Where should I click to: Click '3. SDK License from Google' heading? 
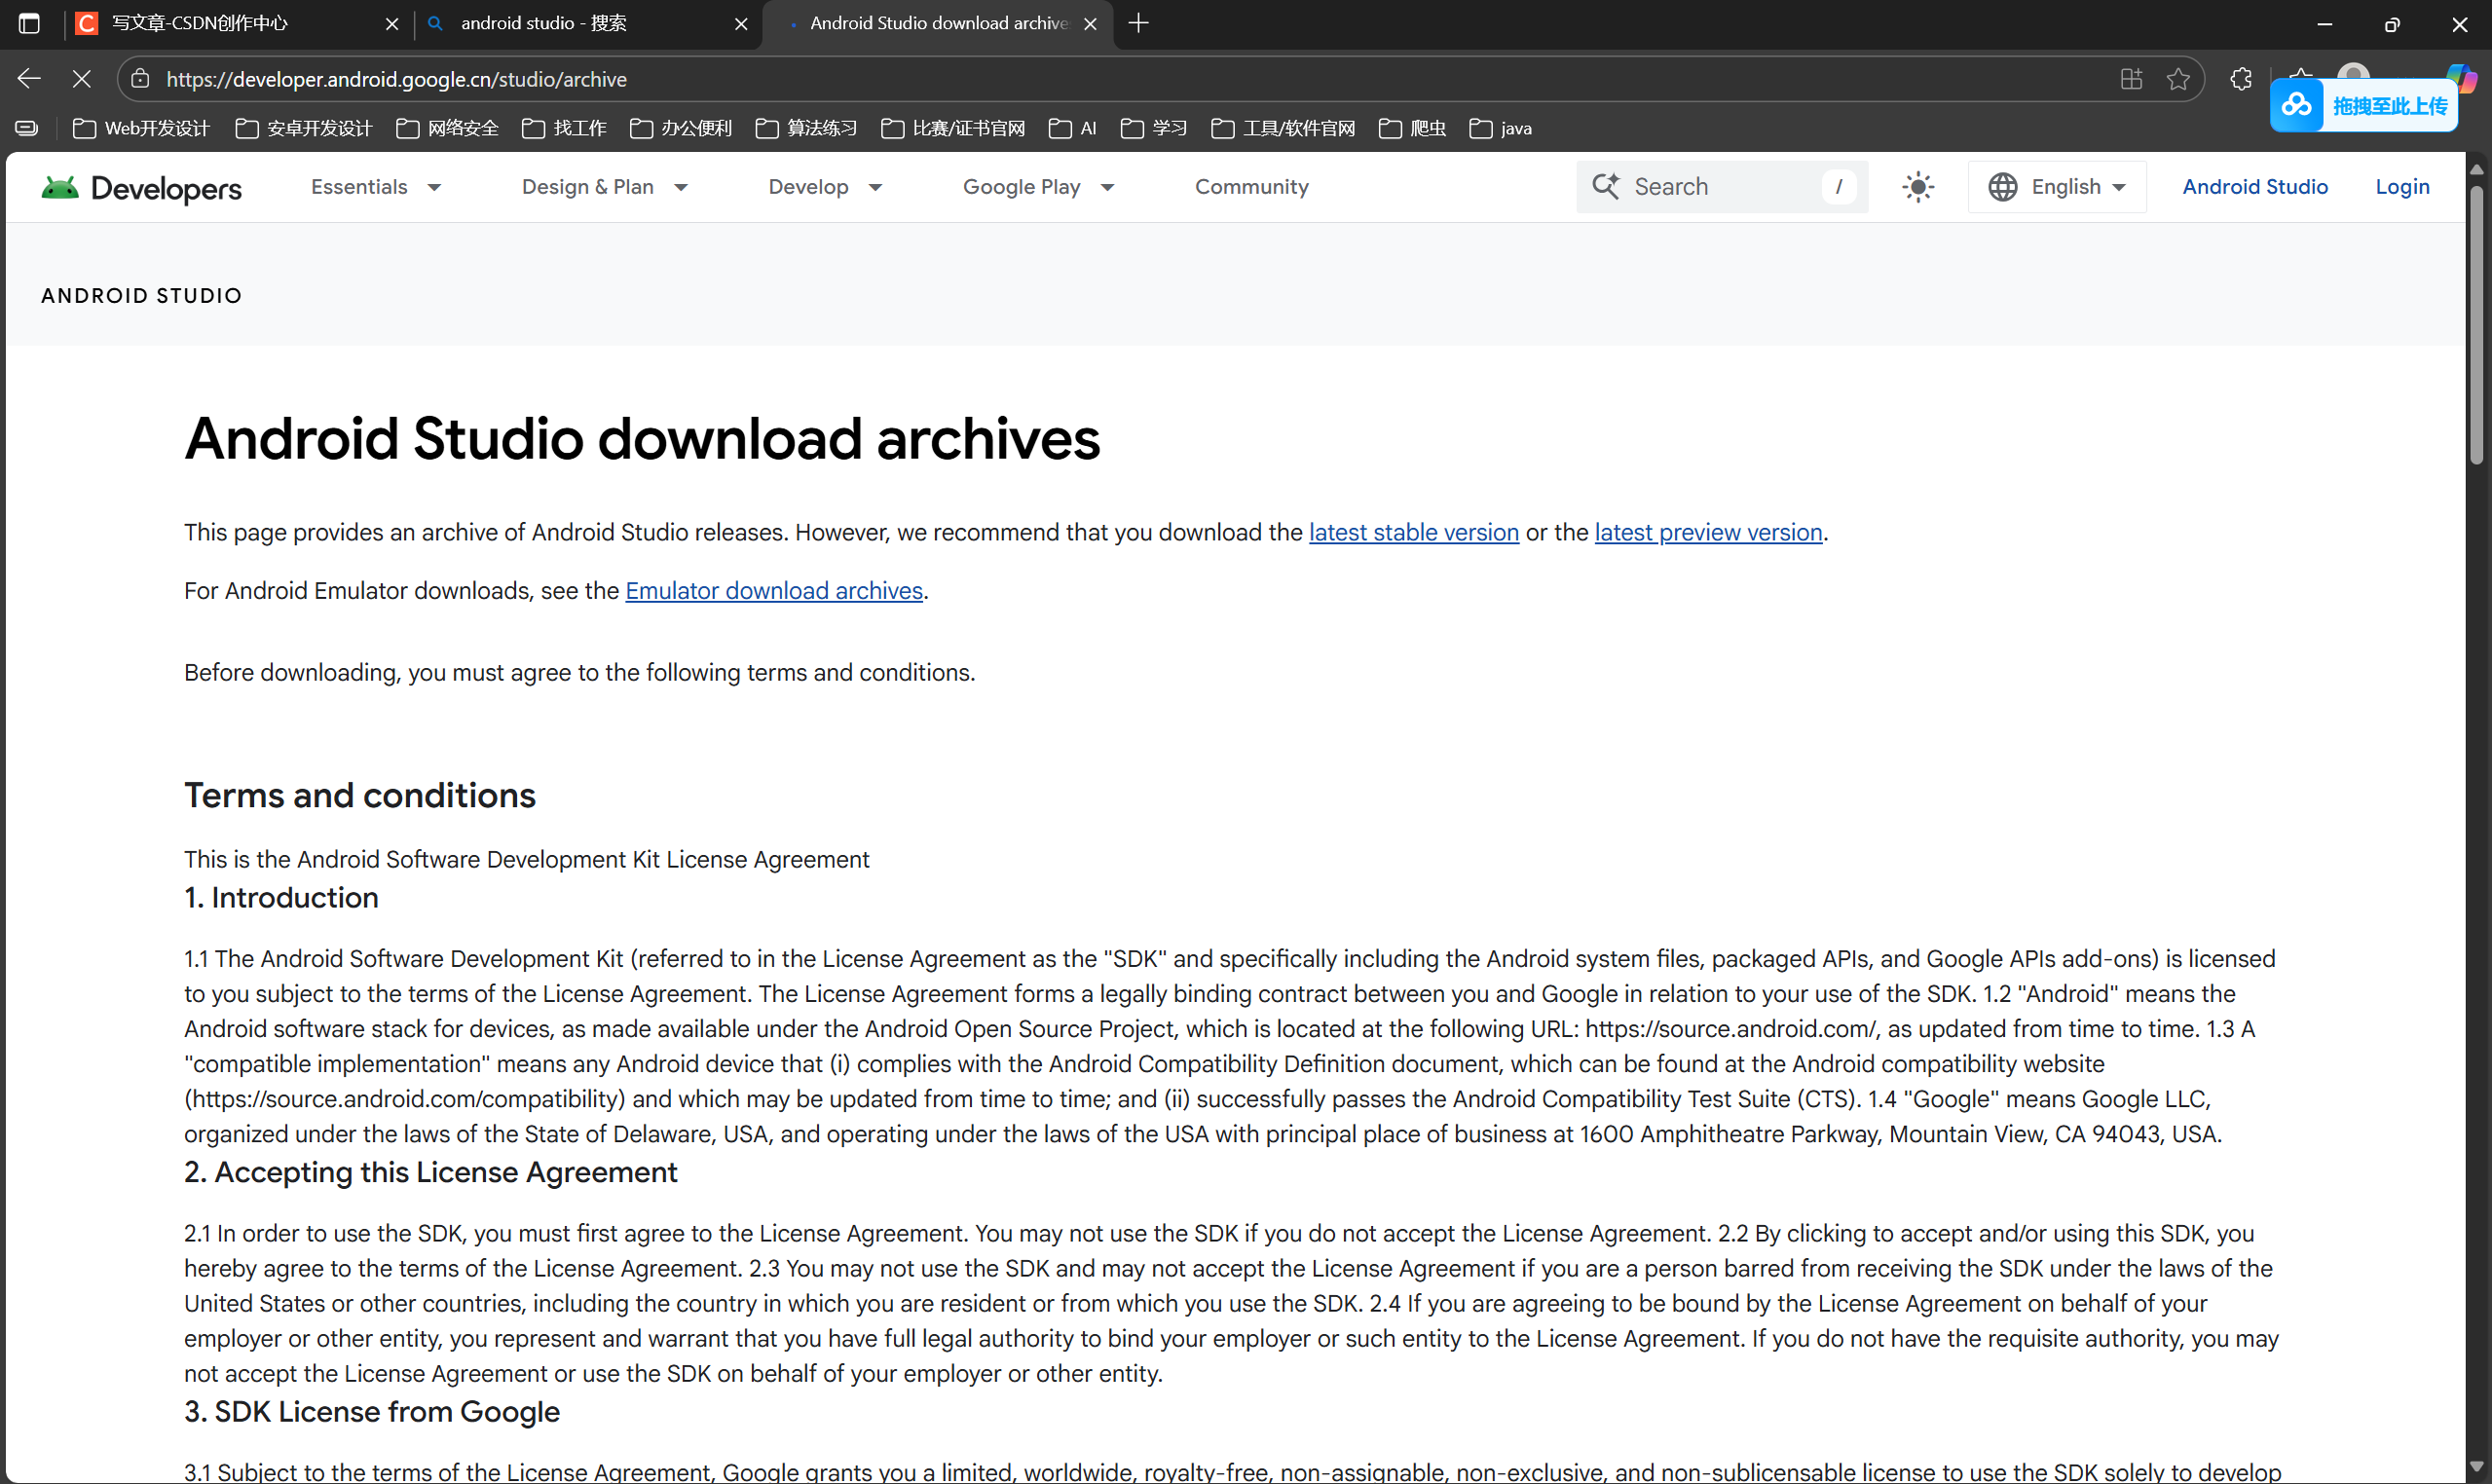(x=371, y=1411)
